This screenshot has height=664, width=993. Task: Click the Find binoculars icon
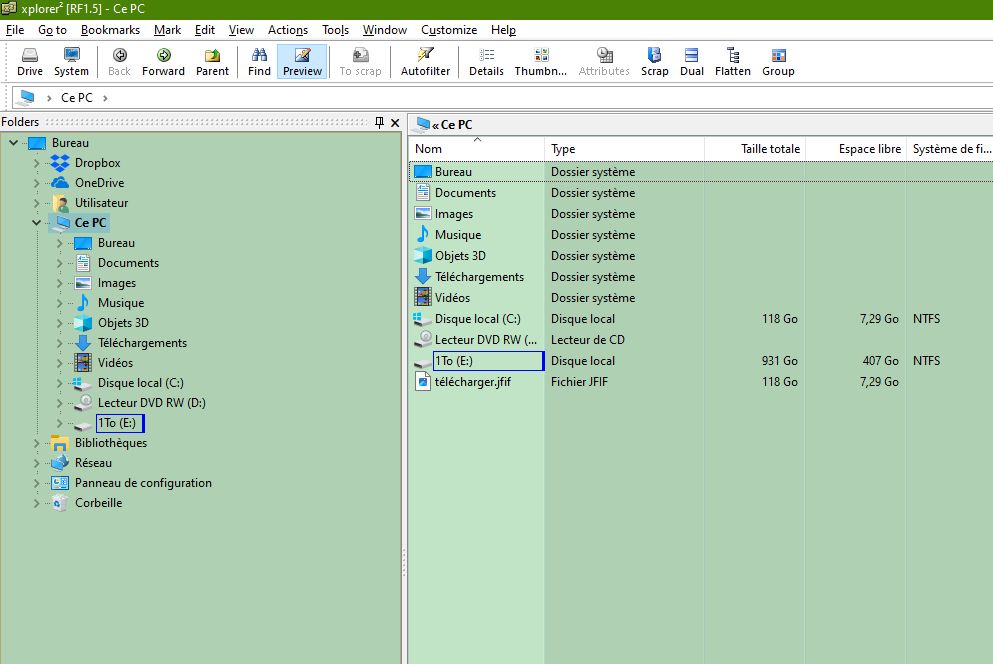pyautogui.click(x=259, y=61)
